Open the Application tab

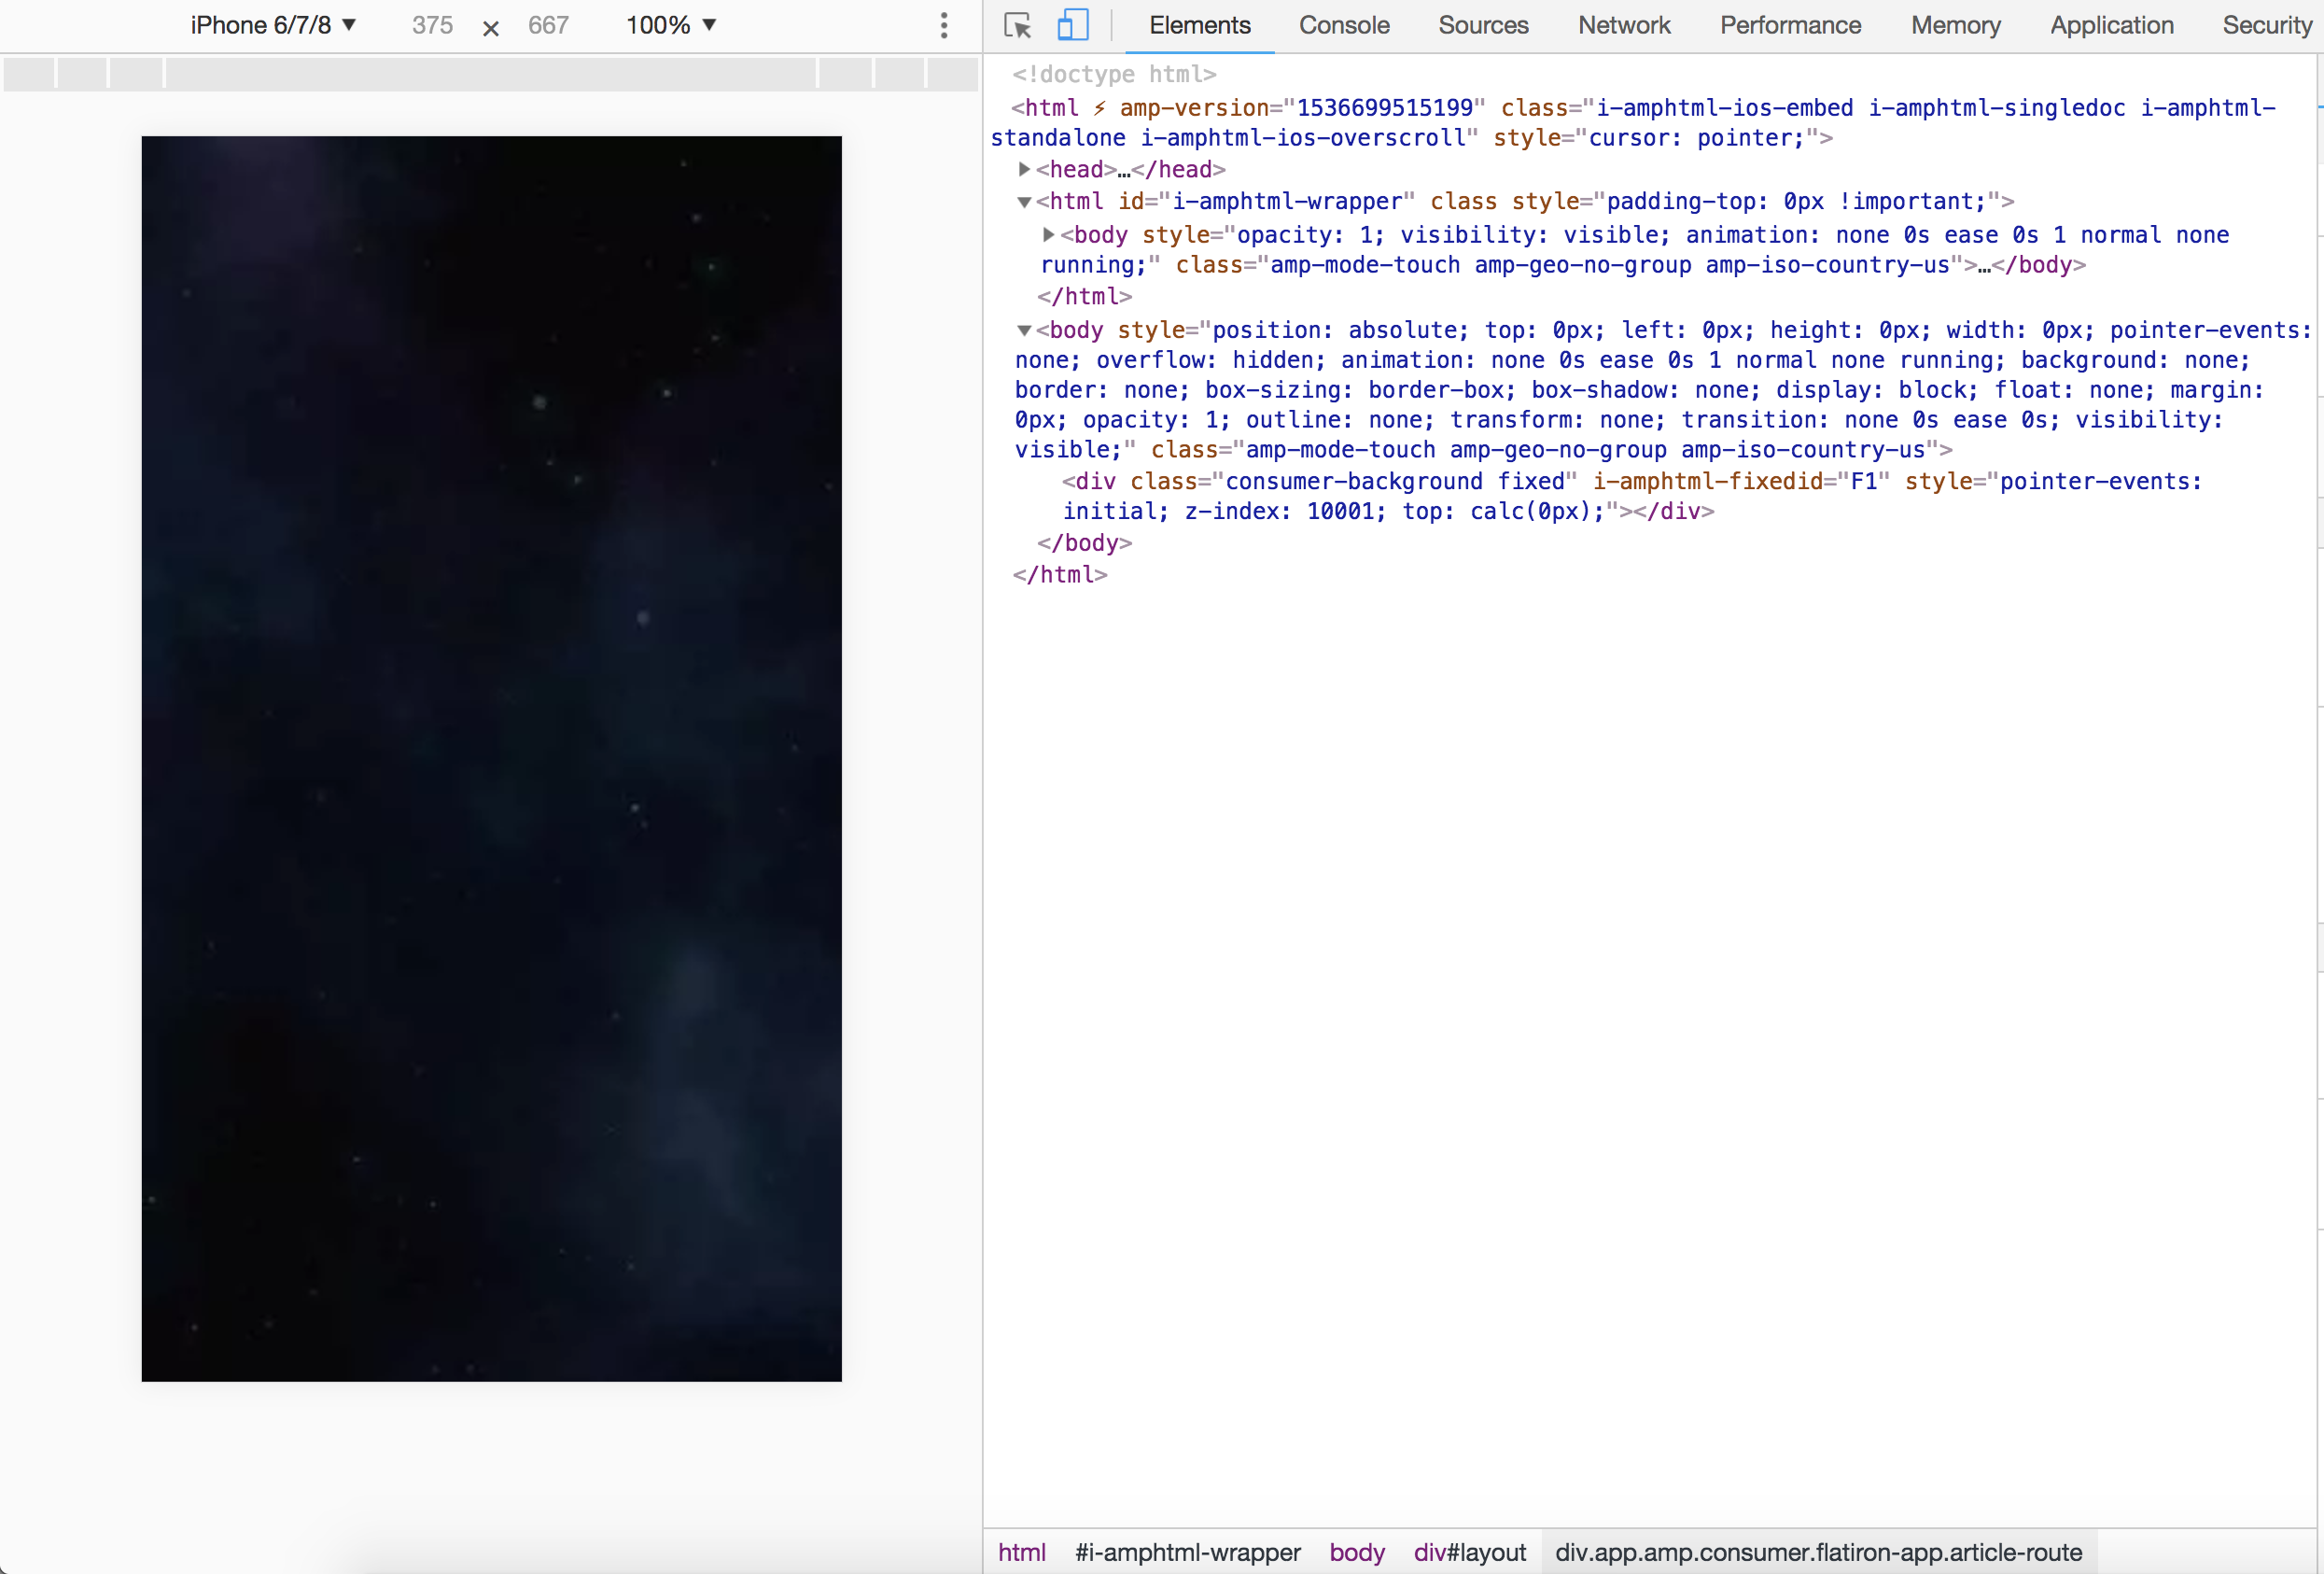(2111, 26)
